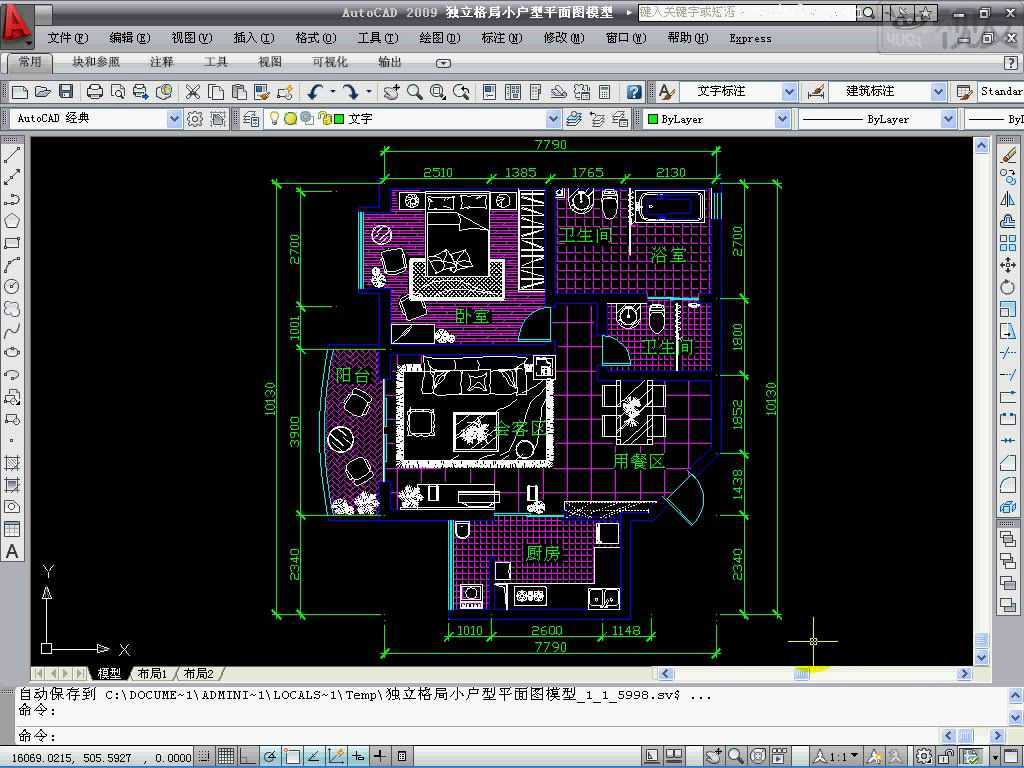The image size is (1024, 768).
Task: Open the annotation scale 1:1 dropdown
Action: [x=854, y=756]
